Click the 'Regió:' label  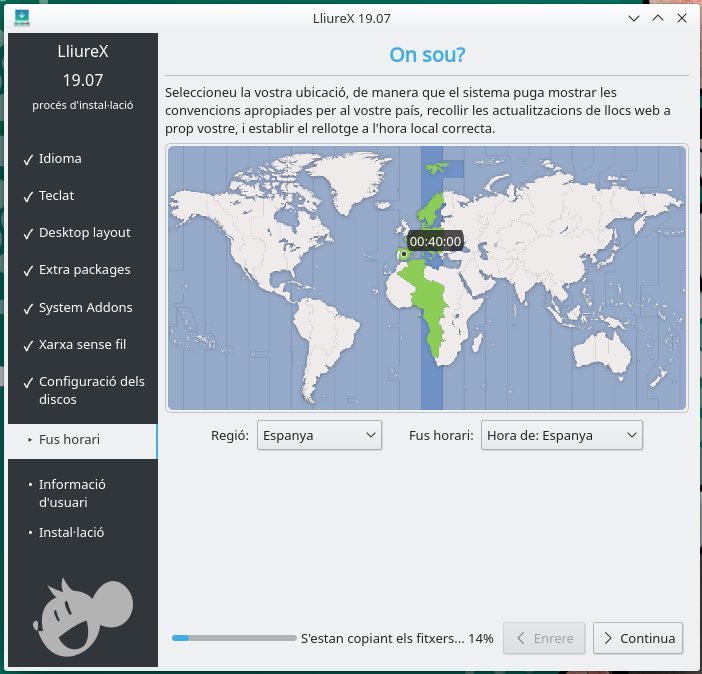230,435
